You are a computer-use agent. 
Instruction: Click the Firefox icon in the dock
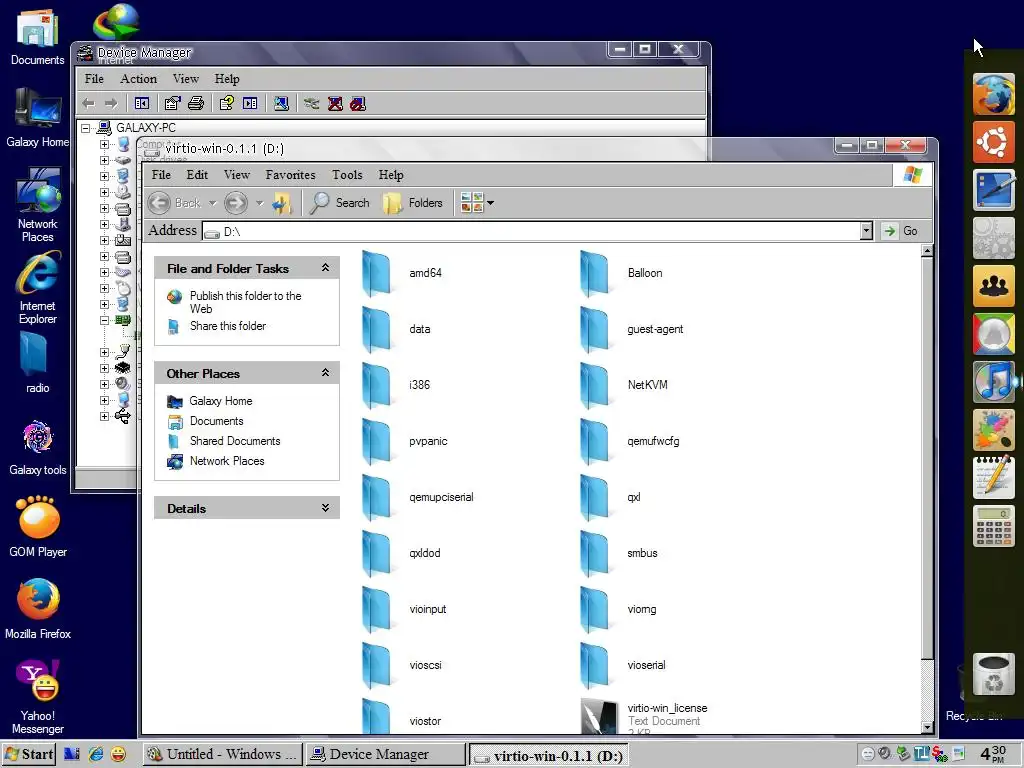(x=993, y=95)
